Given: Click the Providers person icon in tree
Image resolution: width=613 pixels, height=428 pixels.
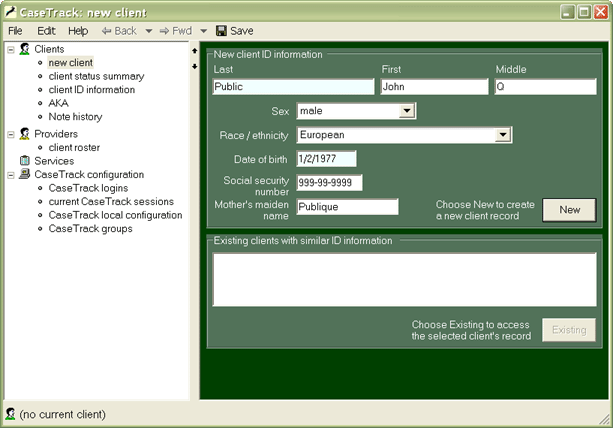Looking at the screenshot, I should (25, 134).
